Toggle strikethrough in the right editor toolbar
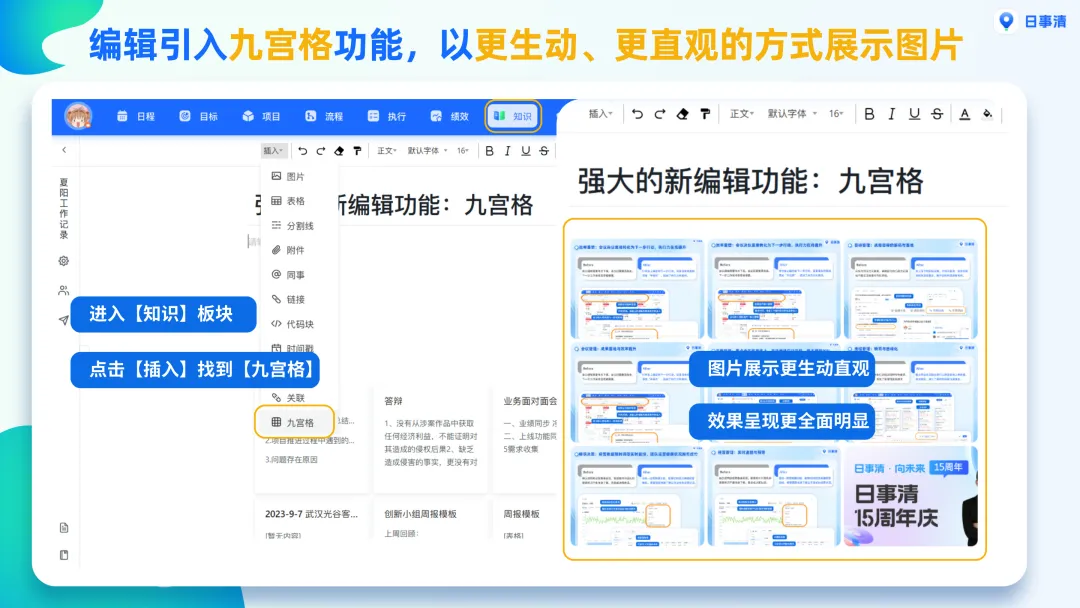Viewport: 1080px width, 608px height. pos(937,114)
